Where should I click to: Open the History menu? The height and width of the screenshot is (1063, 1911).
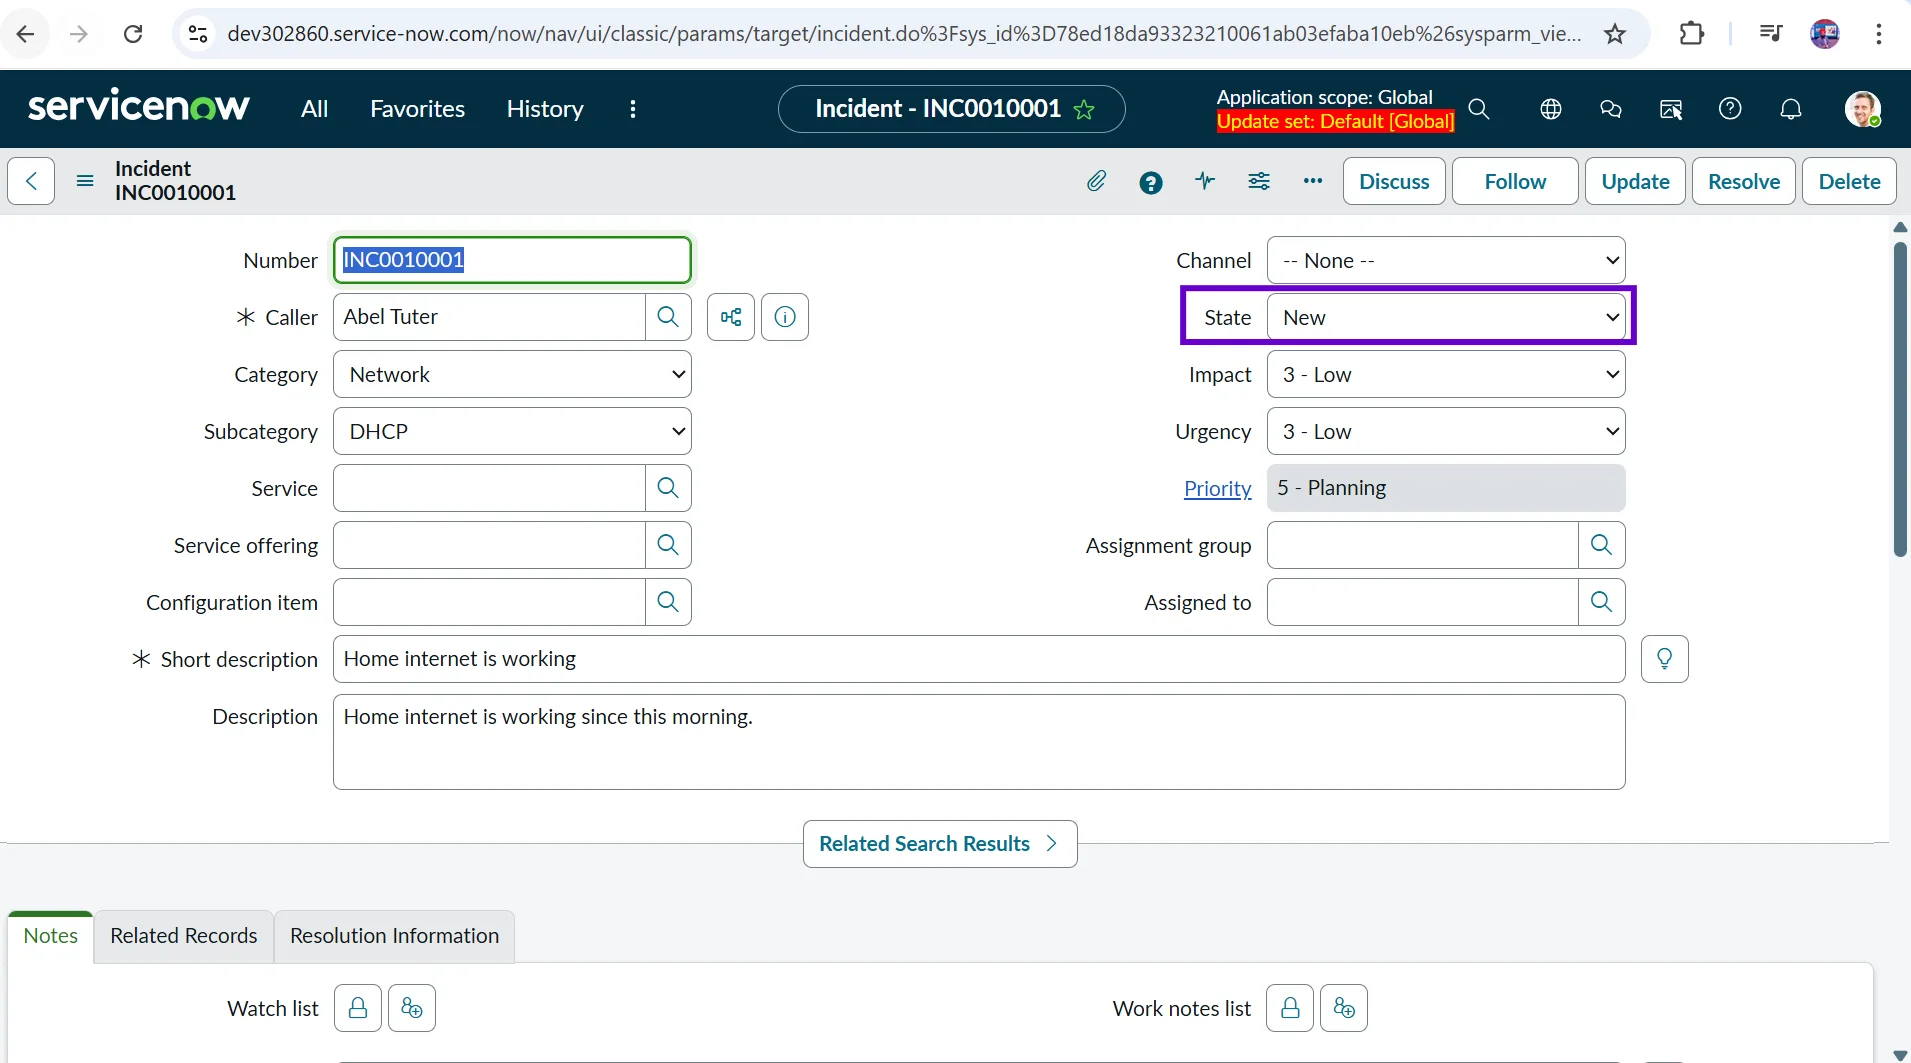coord(545,109)
